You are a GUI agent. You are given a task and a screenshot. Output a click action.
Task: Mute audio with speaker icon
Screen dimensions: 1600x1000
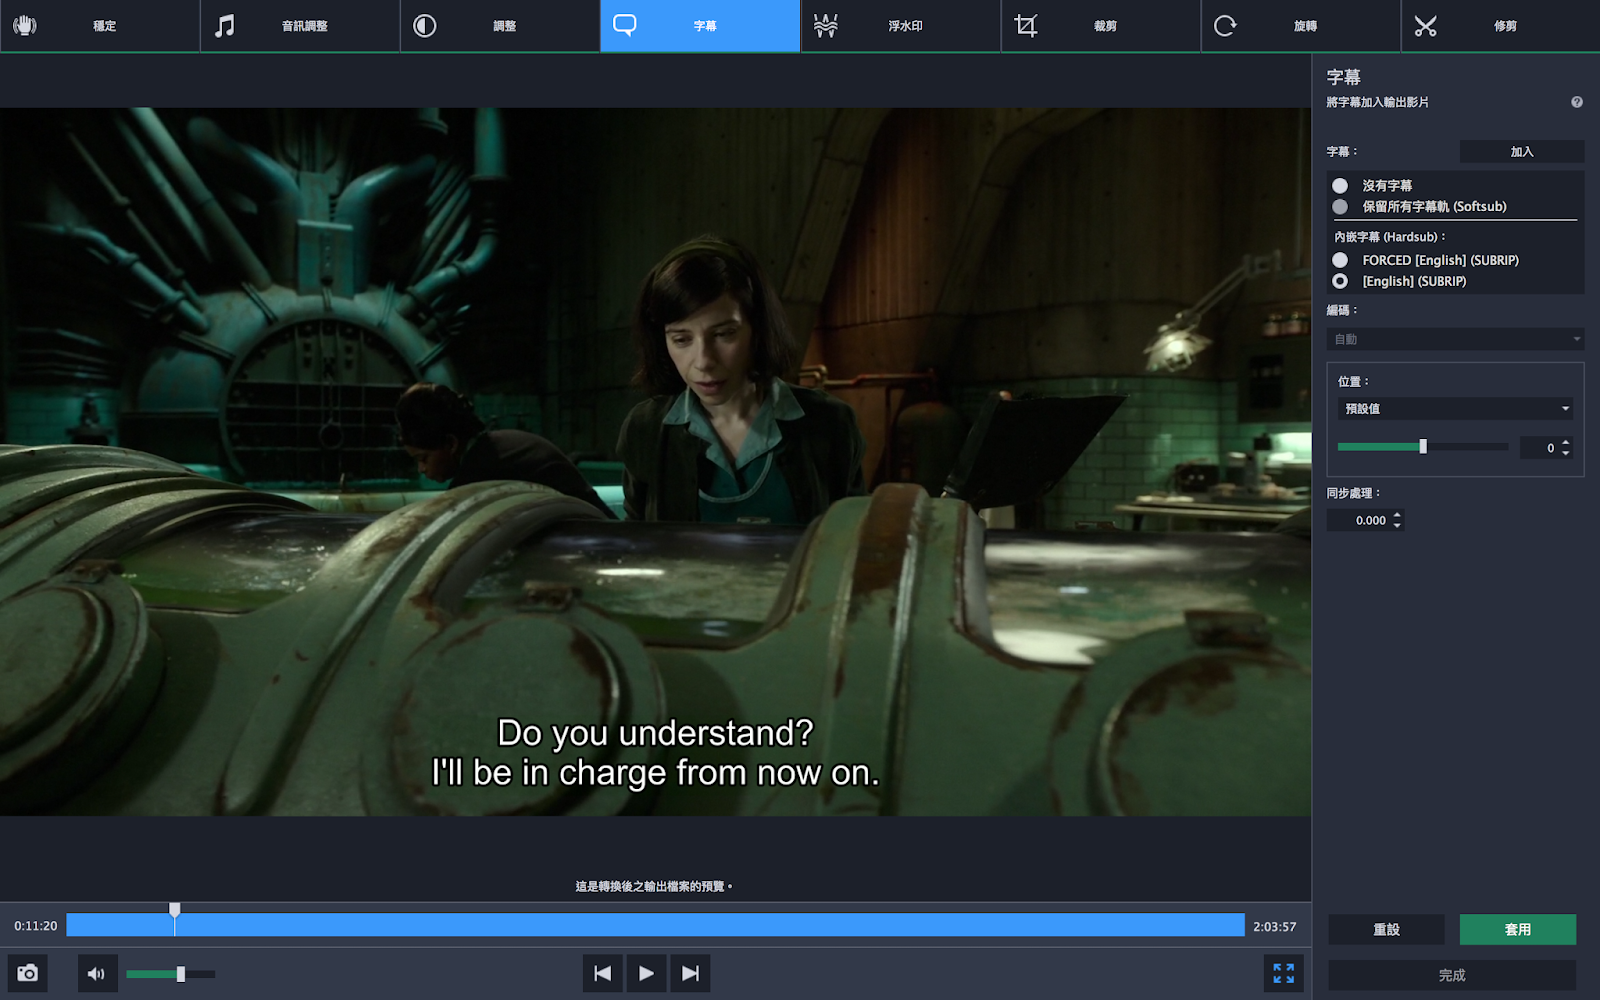coord(97,973)
